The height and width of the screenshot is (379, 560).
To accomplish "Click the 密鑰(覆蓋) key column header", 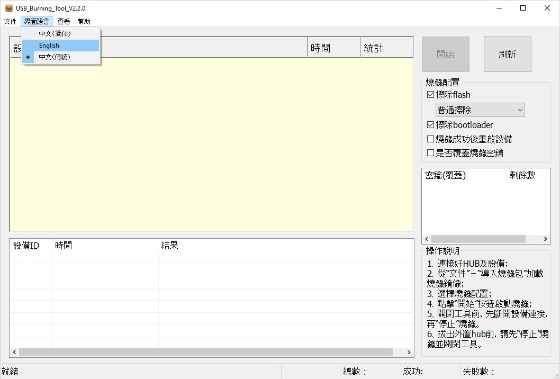I will pos(464,175).
